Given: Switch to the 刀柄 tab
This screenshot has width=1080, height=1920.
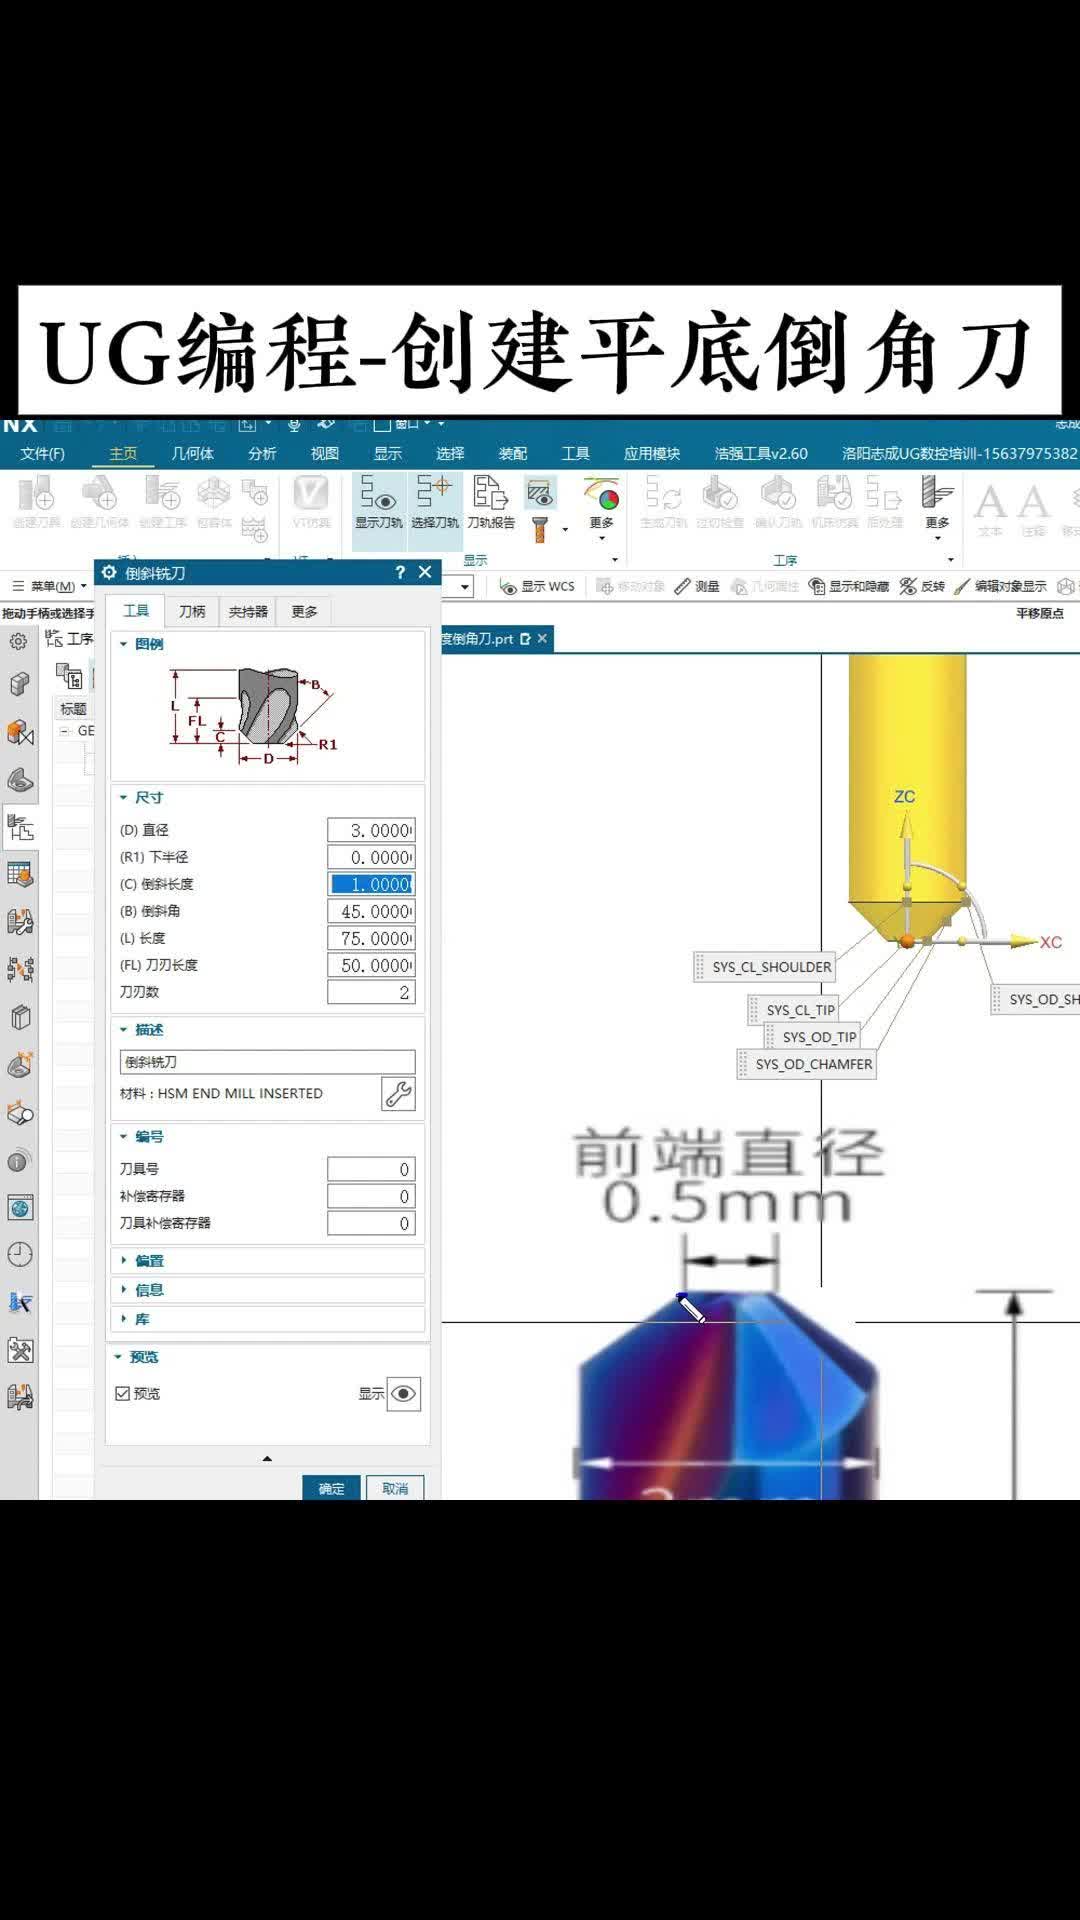Looking at the screenshot, I should [192, 611].
